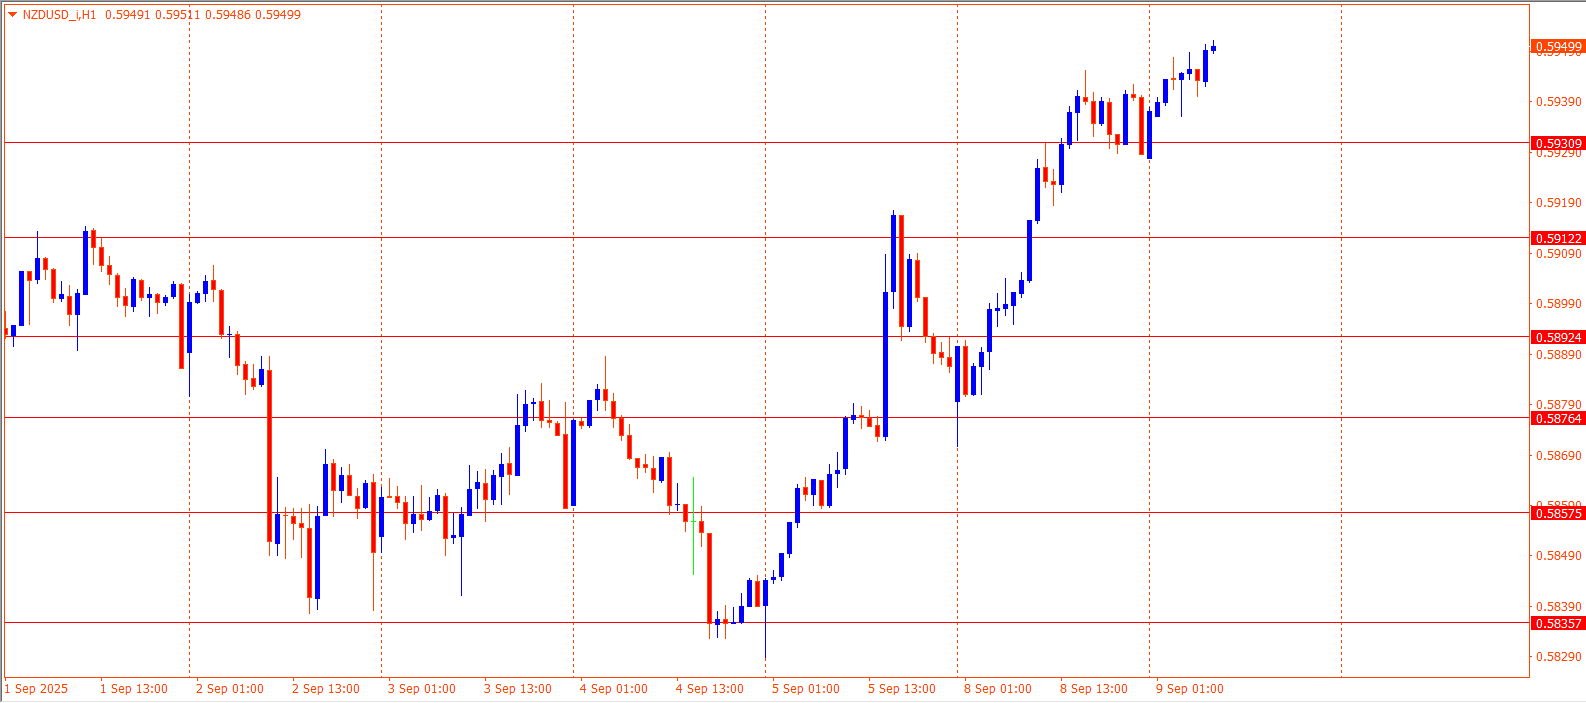The height and width of the screenshot is (703, 1586).
Task: Click the 0.58357 bottom level price tag
Action: [x=1558, y=624]
